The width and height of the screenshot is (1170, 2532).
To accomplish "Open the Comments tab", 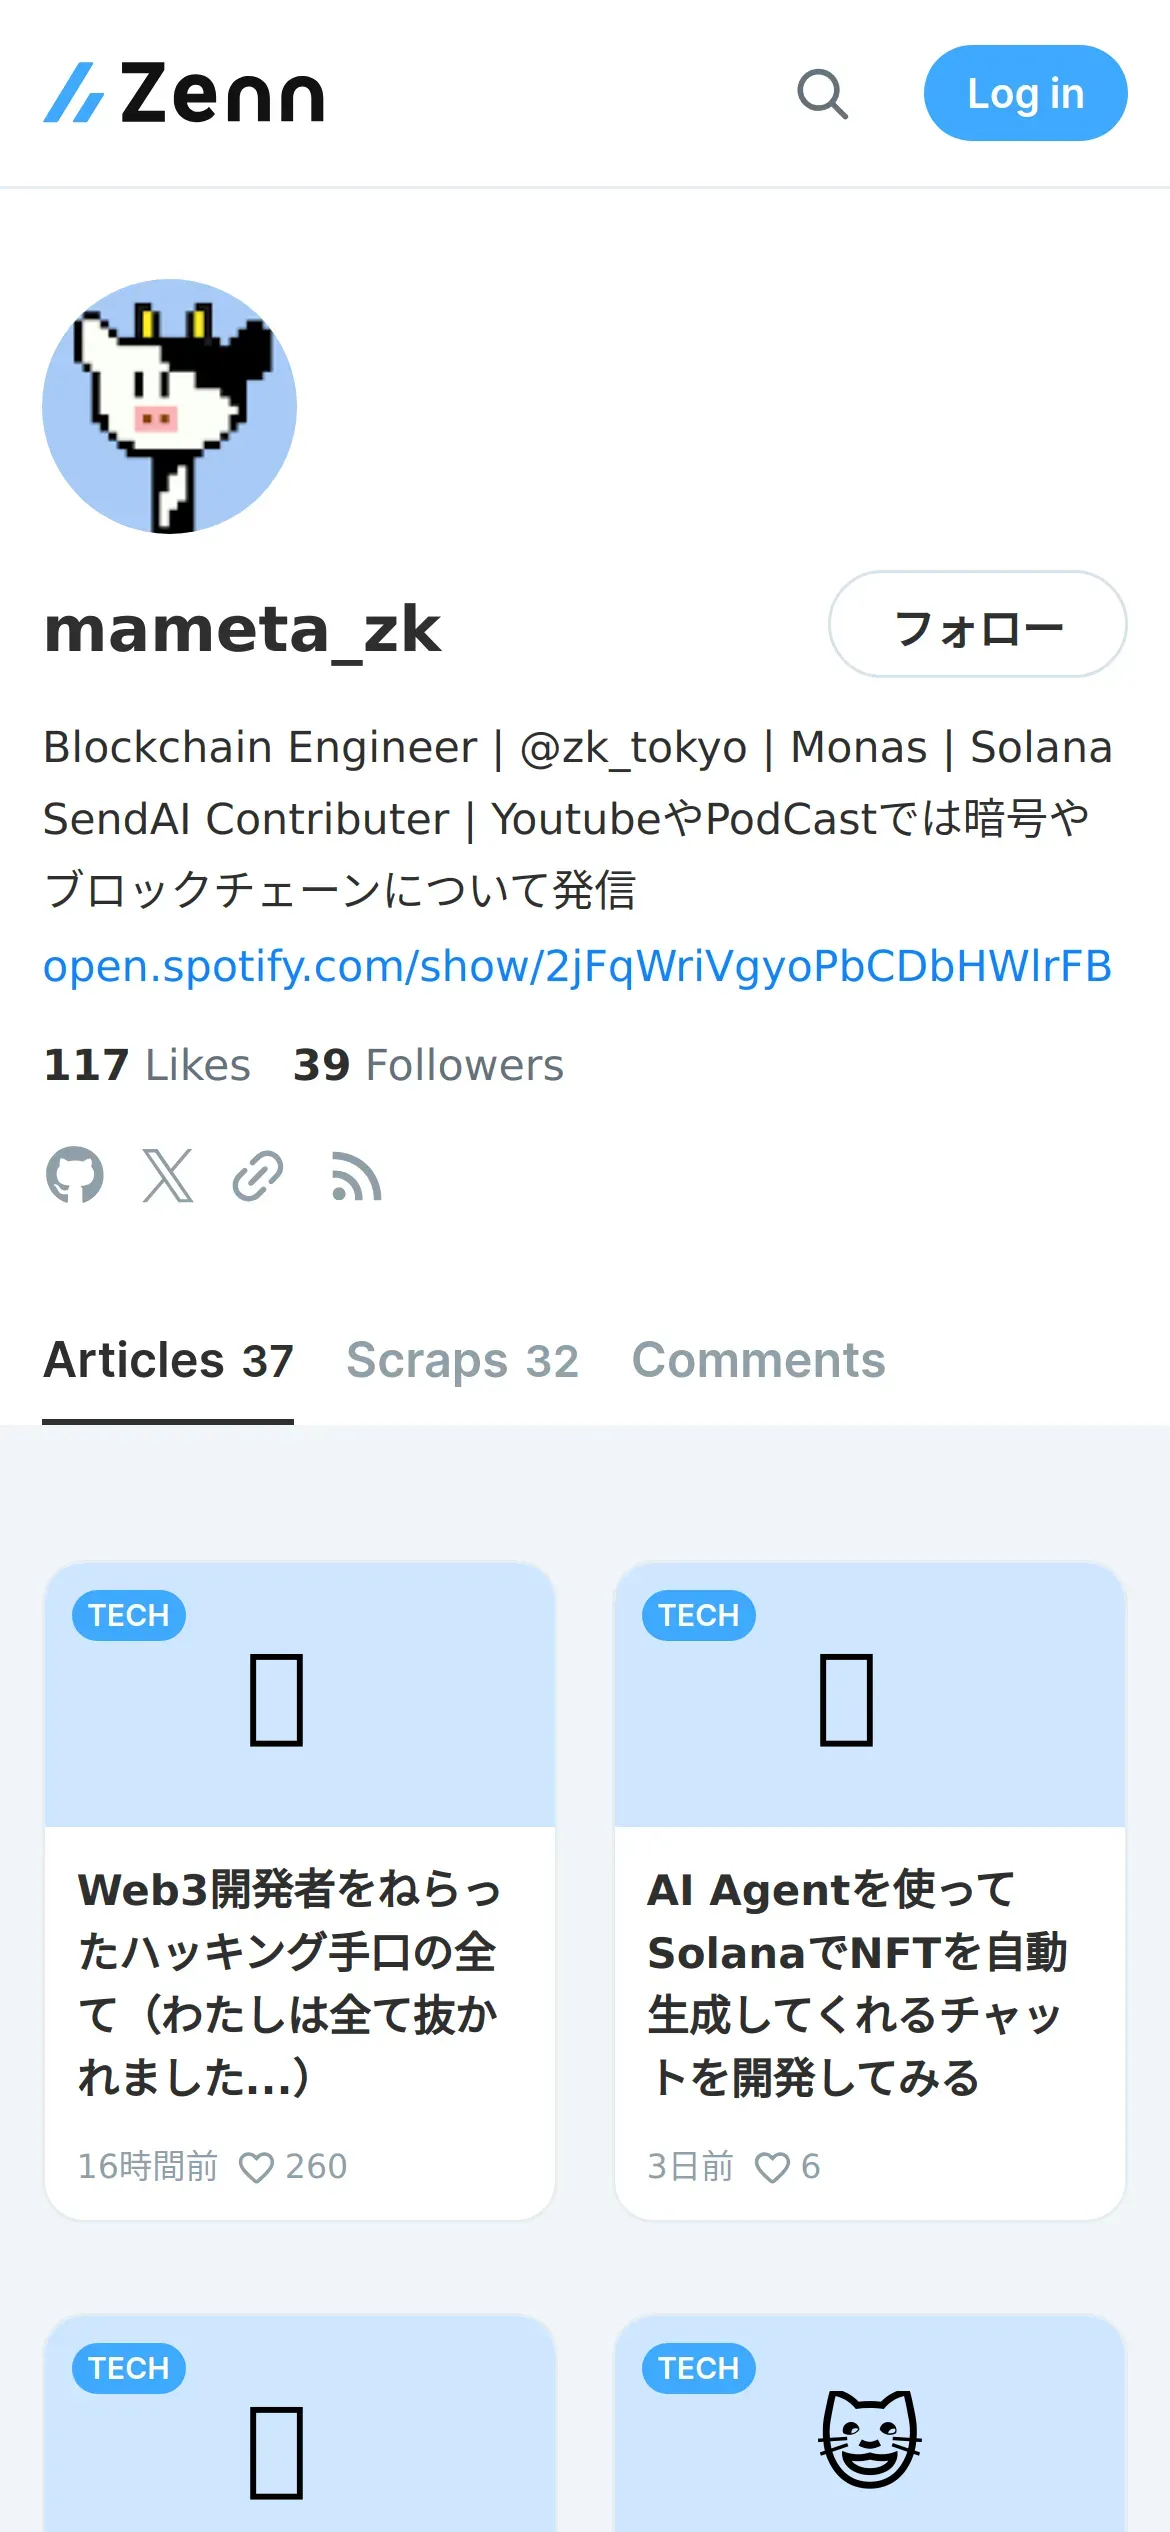I will tap(758, 1361).
